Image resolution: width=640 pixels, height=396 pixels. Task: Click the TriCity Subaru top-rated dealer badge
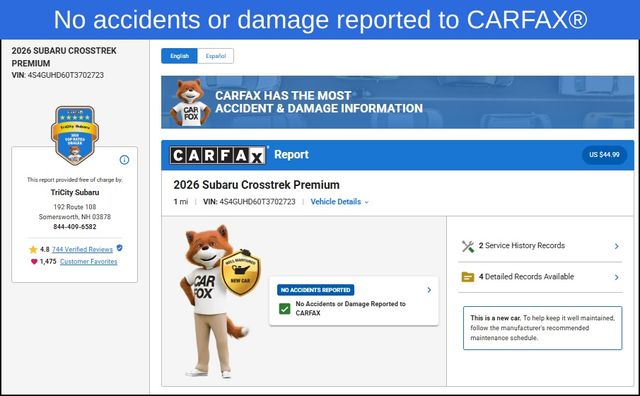[75, 135]
